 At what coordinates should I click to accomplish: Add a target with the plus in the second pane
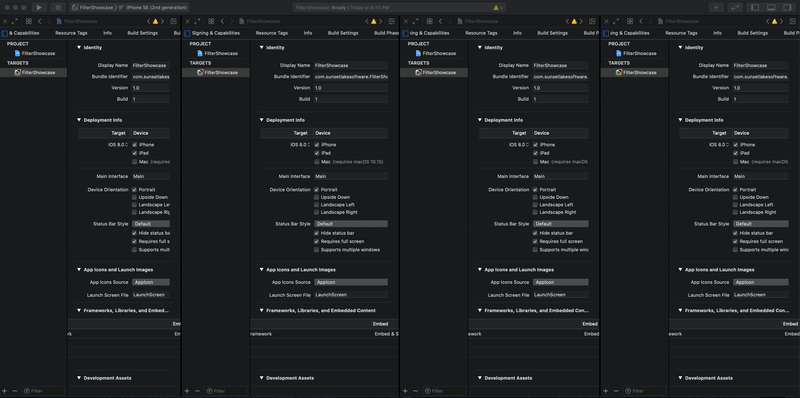point(187,391)
